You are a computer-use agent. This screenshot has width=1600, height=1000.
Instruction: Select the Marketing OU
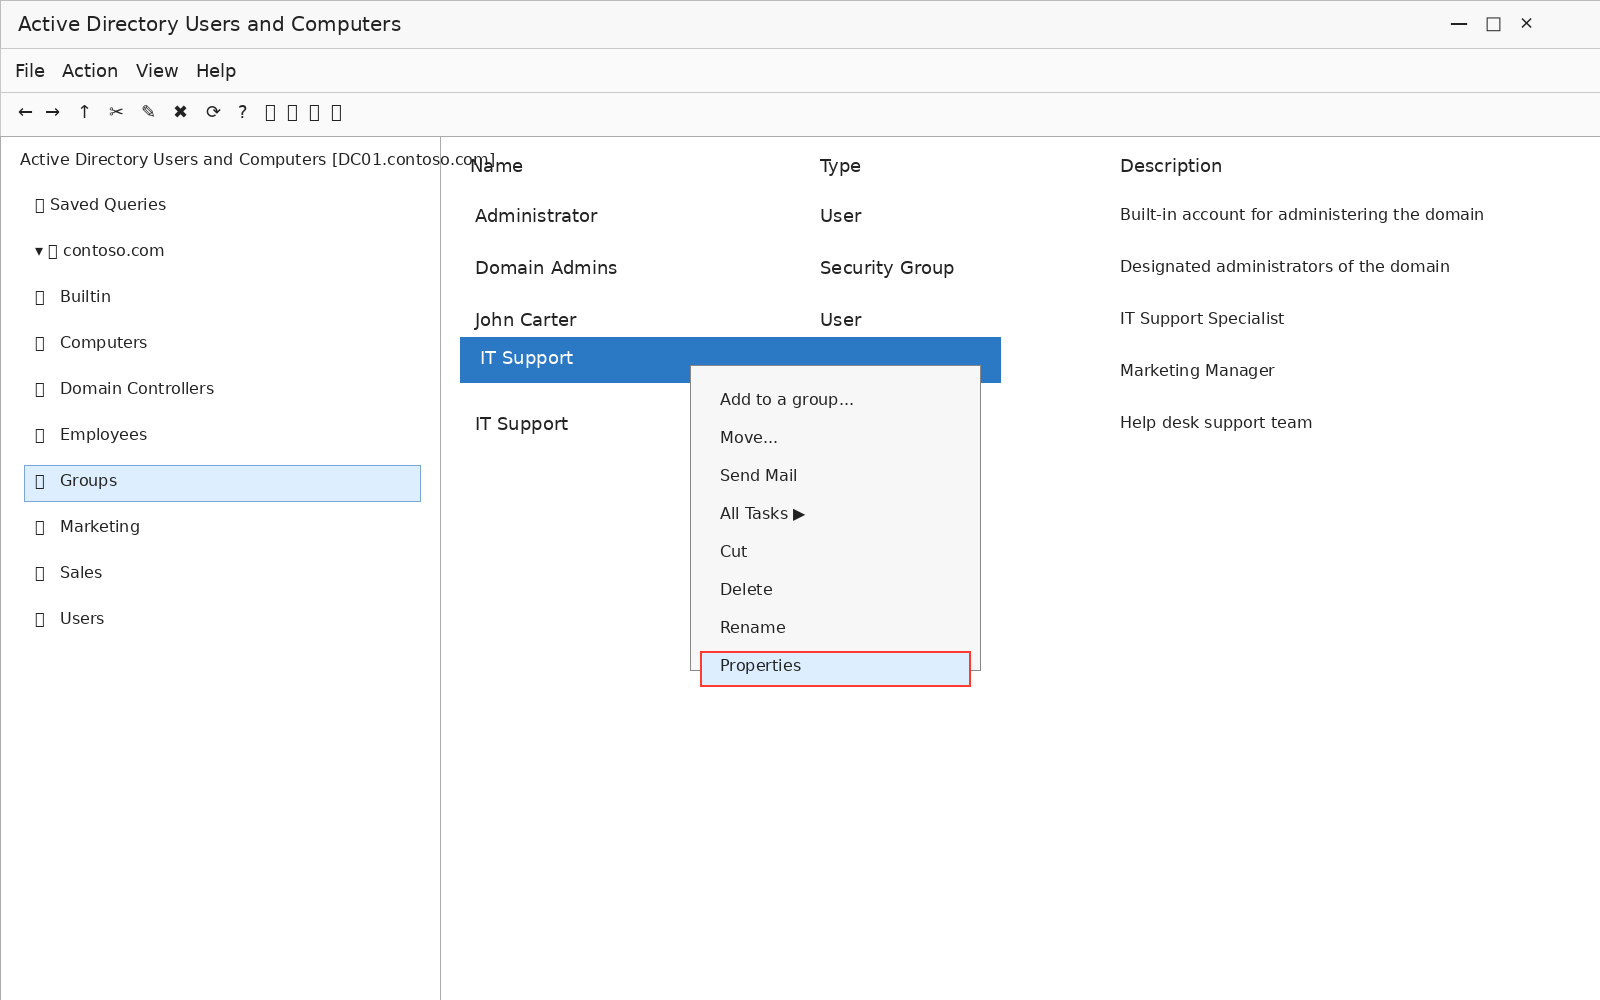tap(100, 527)
